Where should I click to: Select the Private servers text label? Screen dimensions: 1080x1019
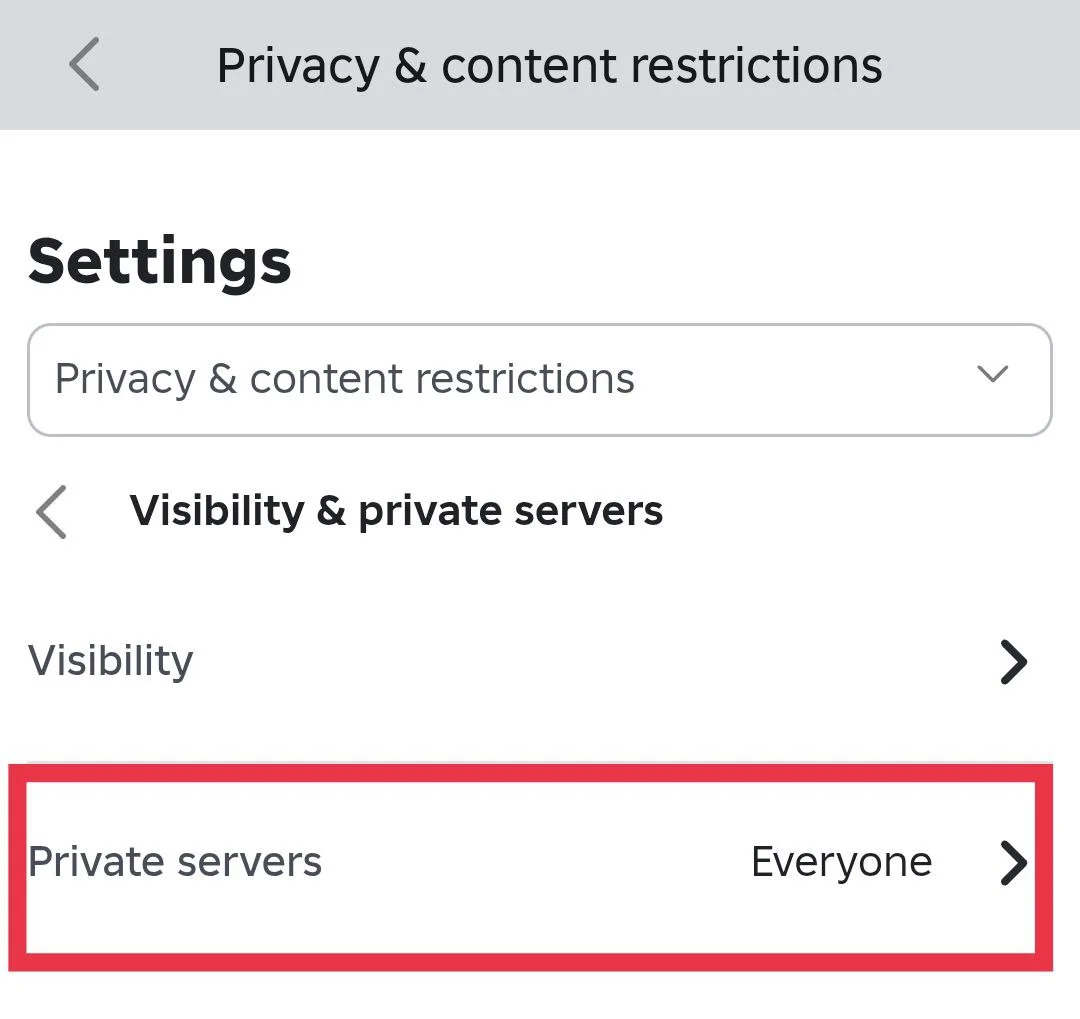(x=176, y=862)
